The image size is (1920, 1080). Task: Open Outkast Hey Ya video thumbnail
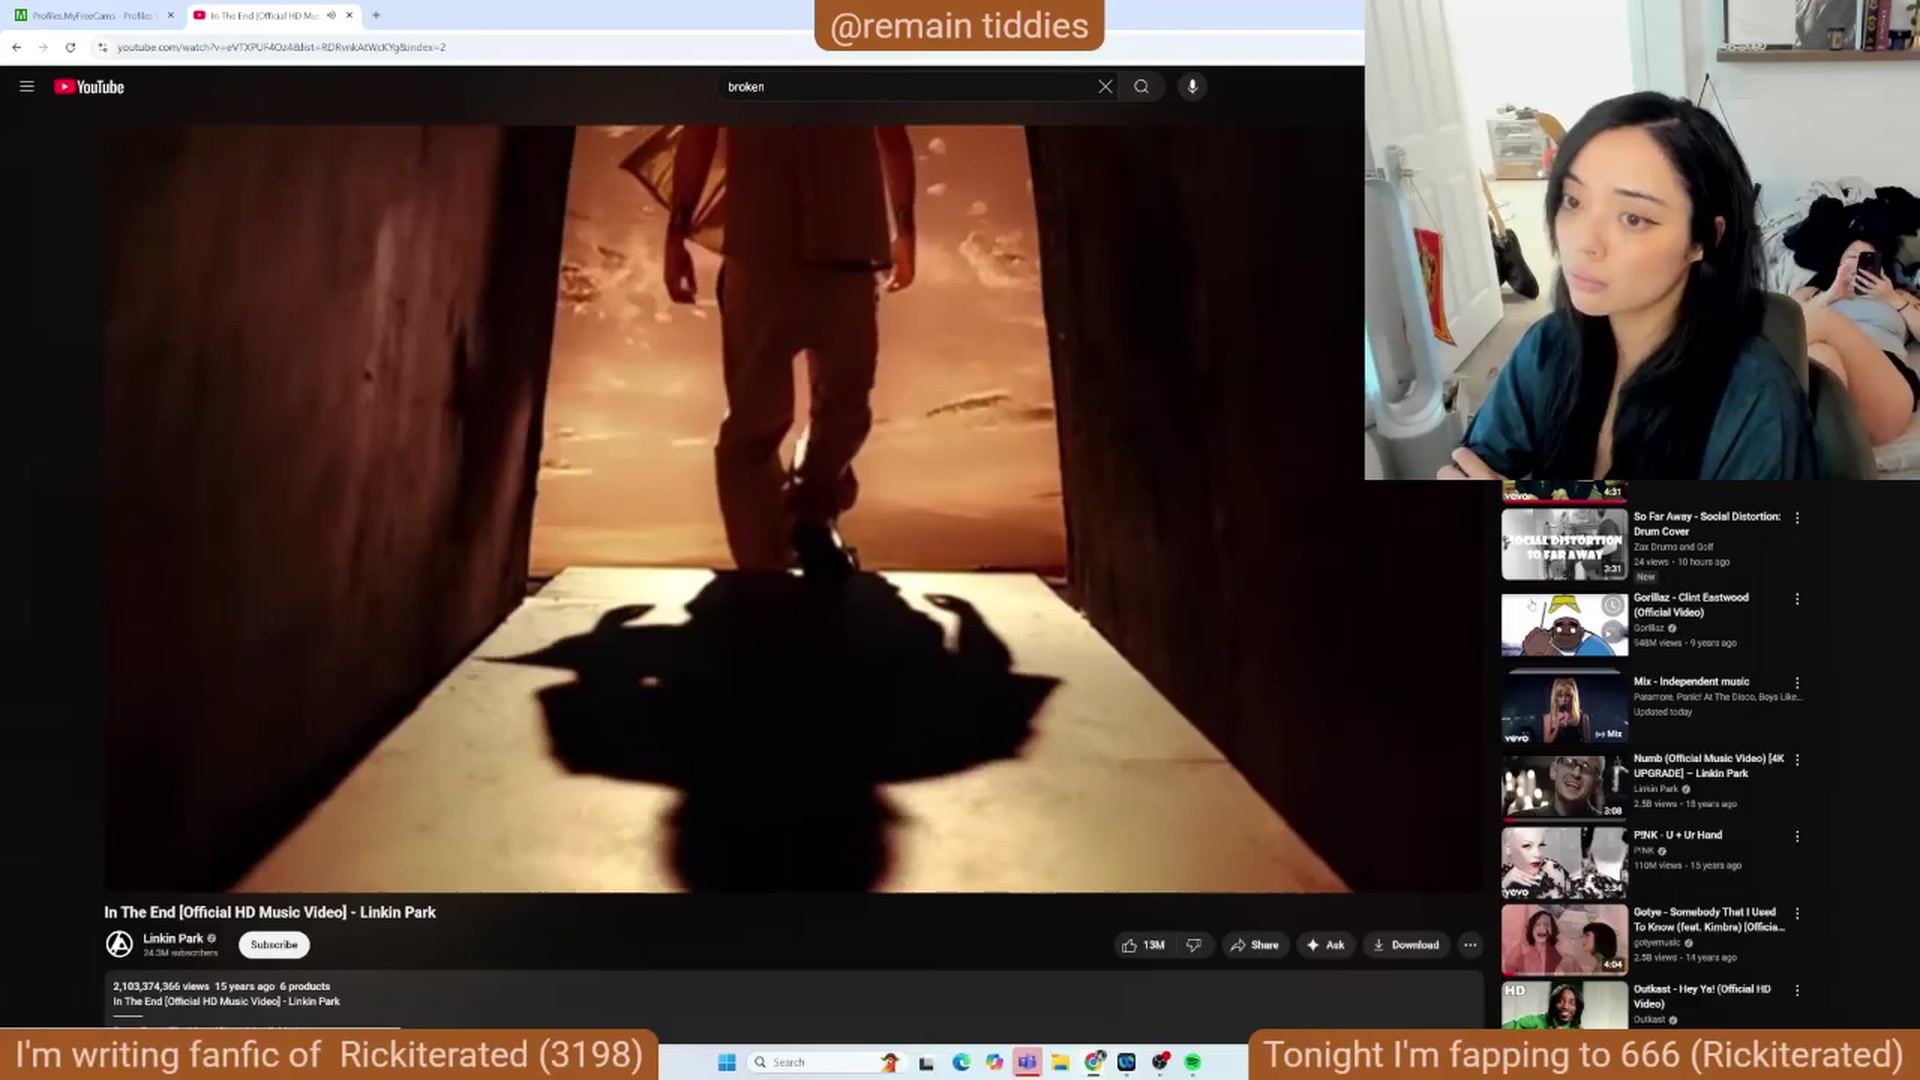[1564, 1005]
